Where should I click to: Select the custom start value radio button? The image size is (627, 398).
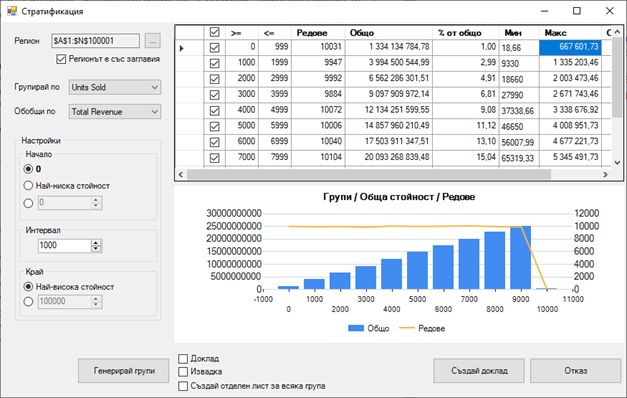click(x=28, y=203)
